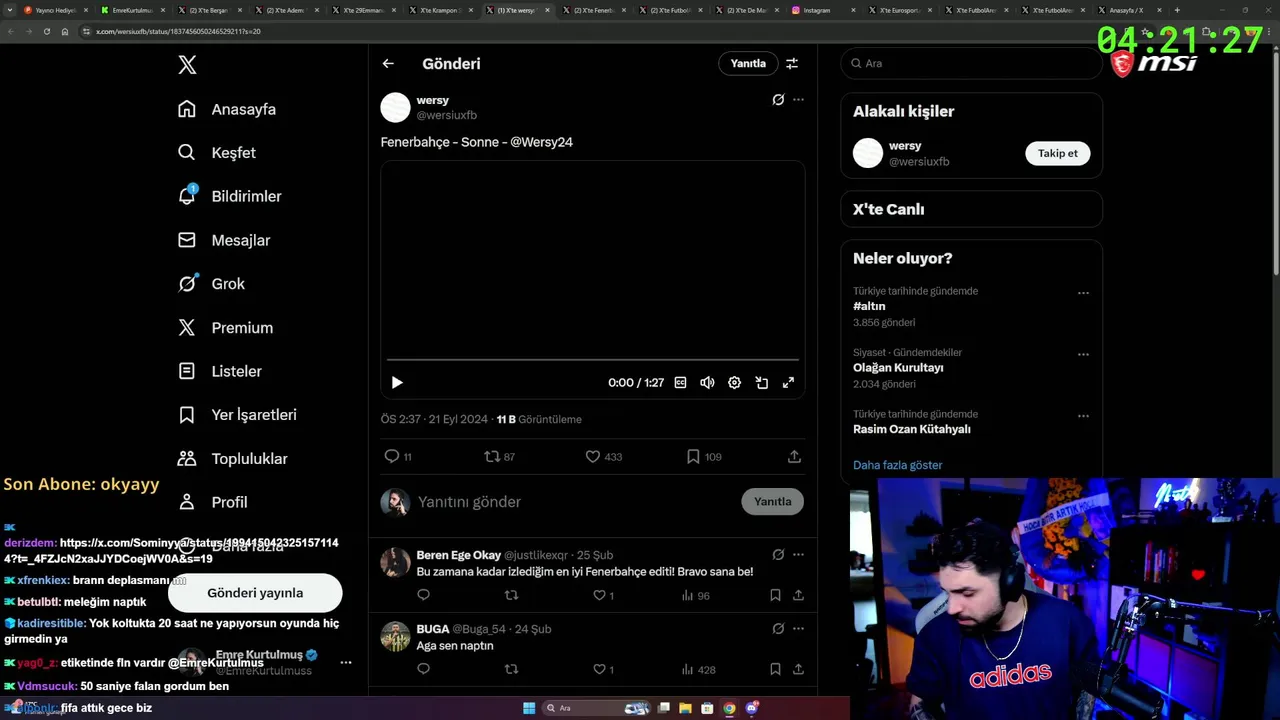This screenshot has height=720, width=1280.
Task: Open Beren Ege Okay's profile name
Action: (x=459, y=555)
